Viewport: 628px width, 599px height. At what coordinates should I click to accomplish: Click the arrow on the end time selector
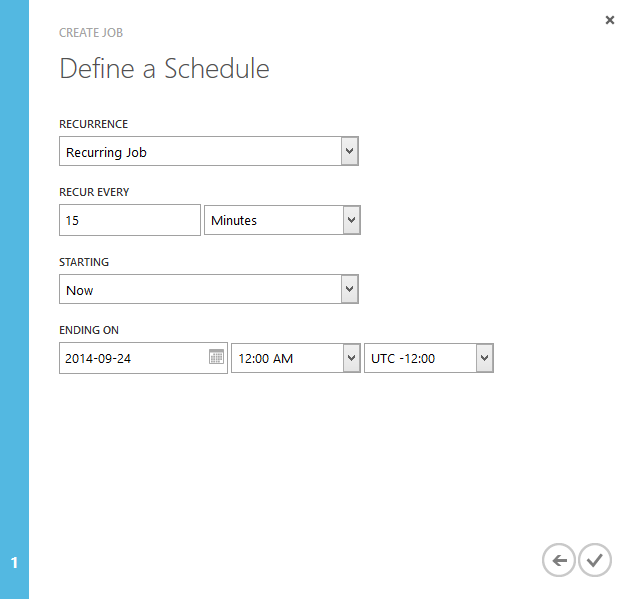[351, 358]
